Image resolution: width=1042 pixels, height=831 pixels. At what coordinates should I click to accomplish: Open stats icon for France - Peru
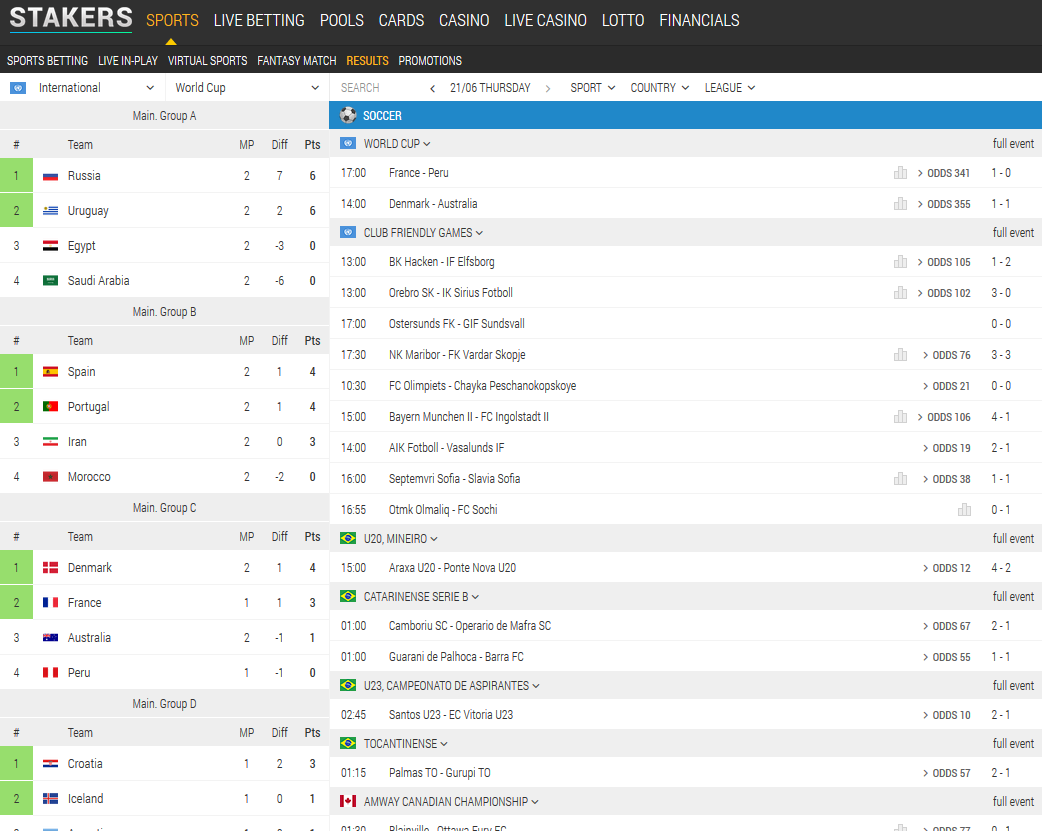[x=900, y=173]
